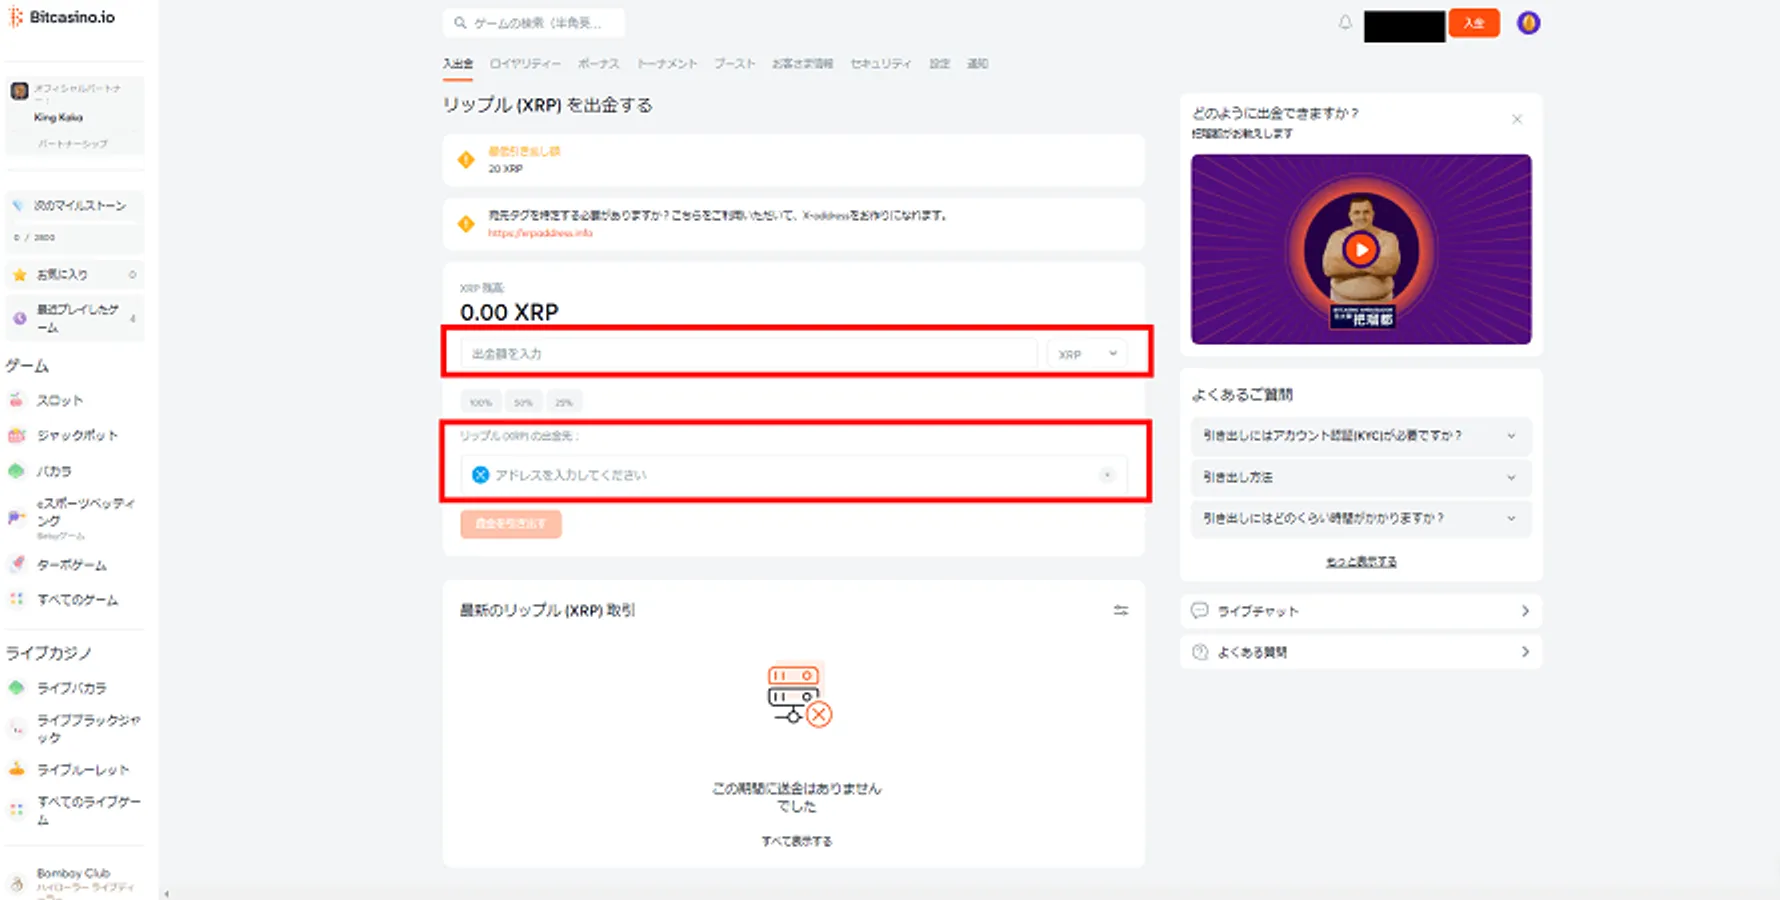1780x900 pixels.
Task: Open the xrpaddress.info link
Action: [540, 233]
